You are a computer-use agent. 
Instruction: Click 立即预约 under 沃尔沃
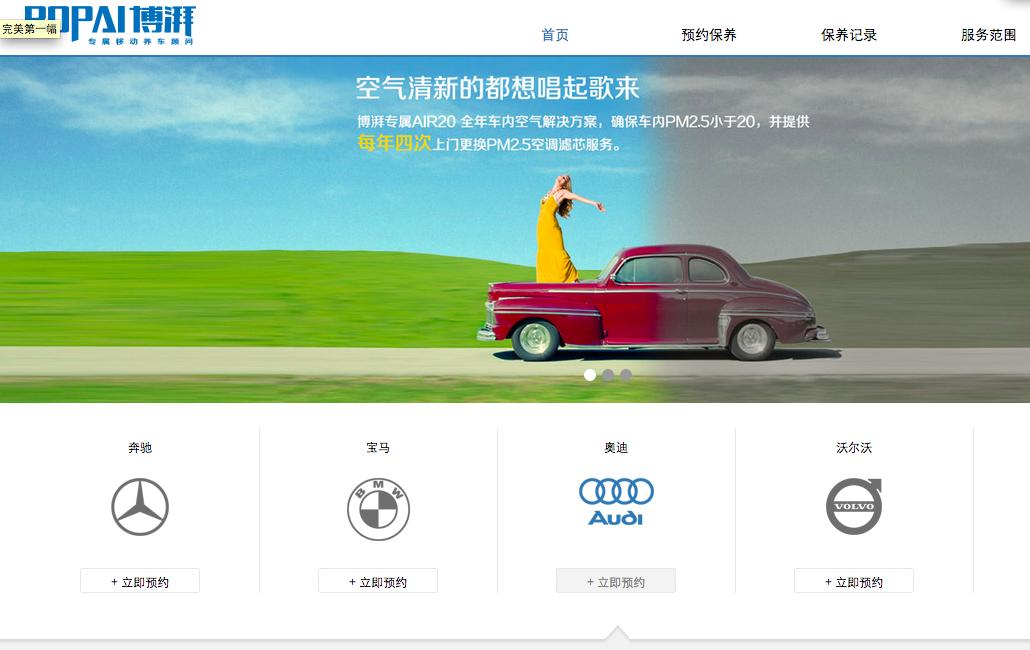pyautogui.click(x=854, y=581)
